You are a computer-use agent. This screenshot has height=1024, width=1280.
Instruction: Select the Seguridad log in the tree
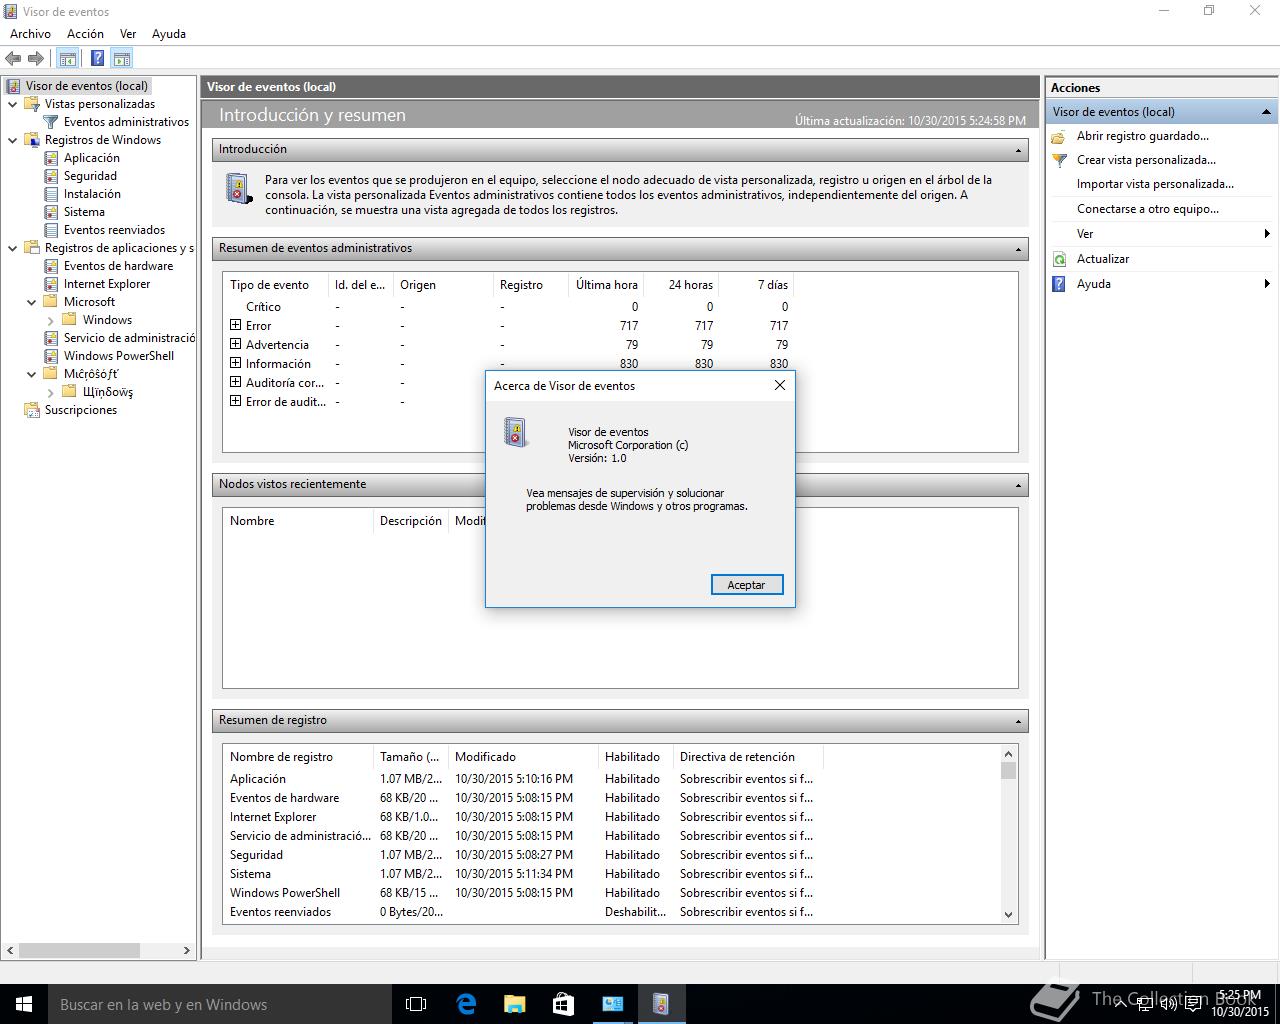click(90, 176)
